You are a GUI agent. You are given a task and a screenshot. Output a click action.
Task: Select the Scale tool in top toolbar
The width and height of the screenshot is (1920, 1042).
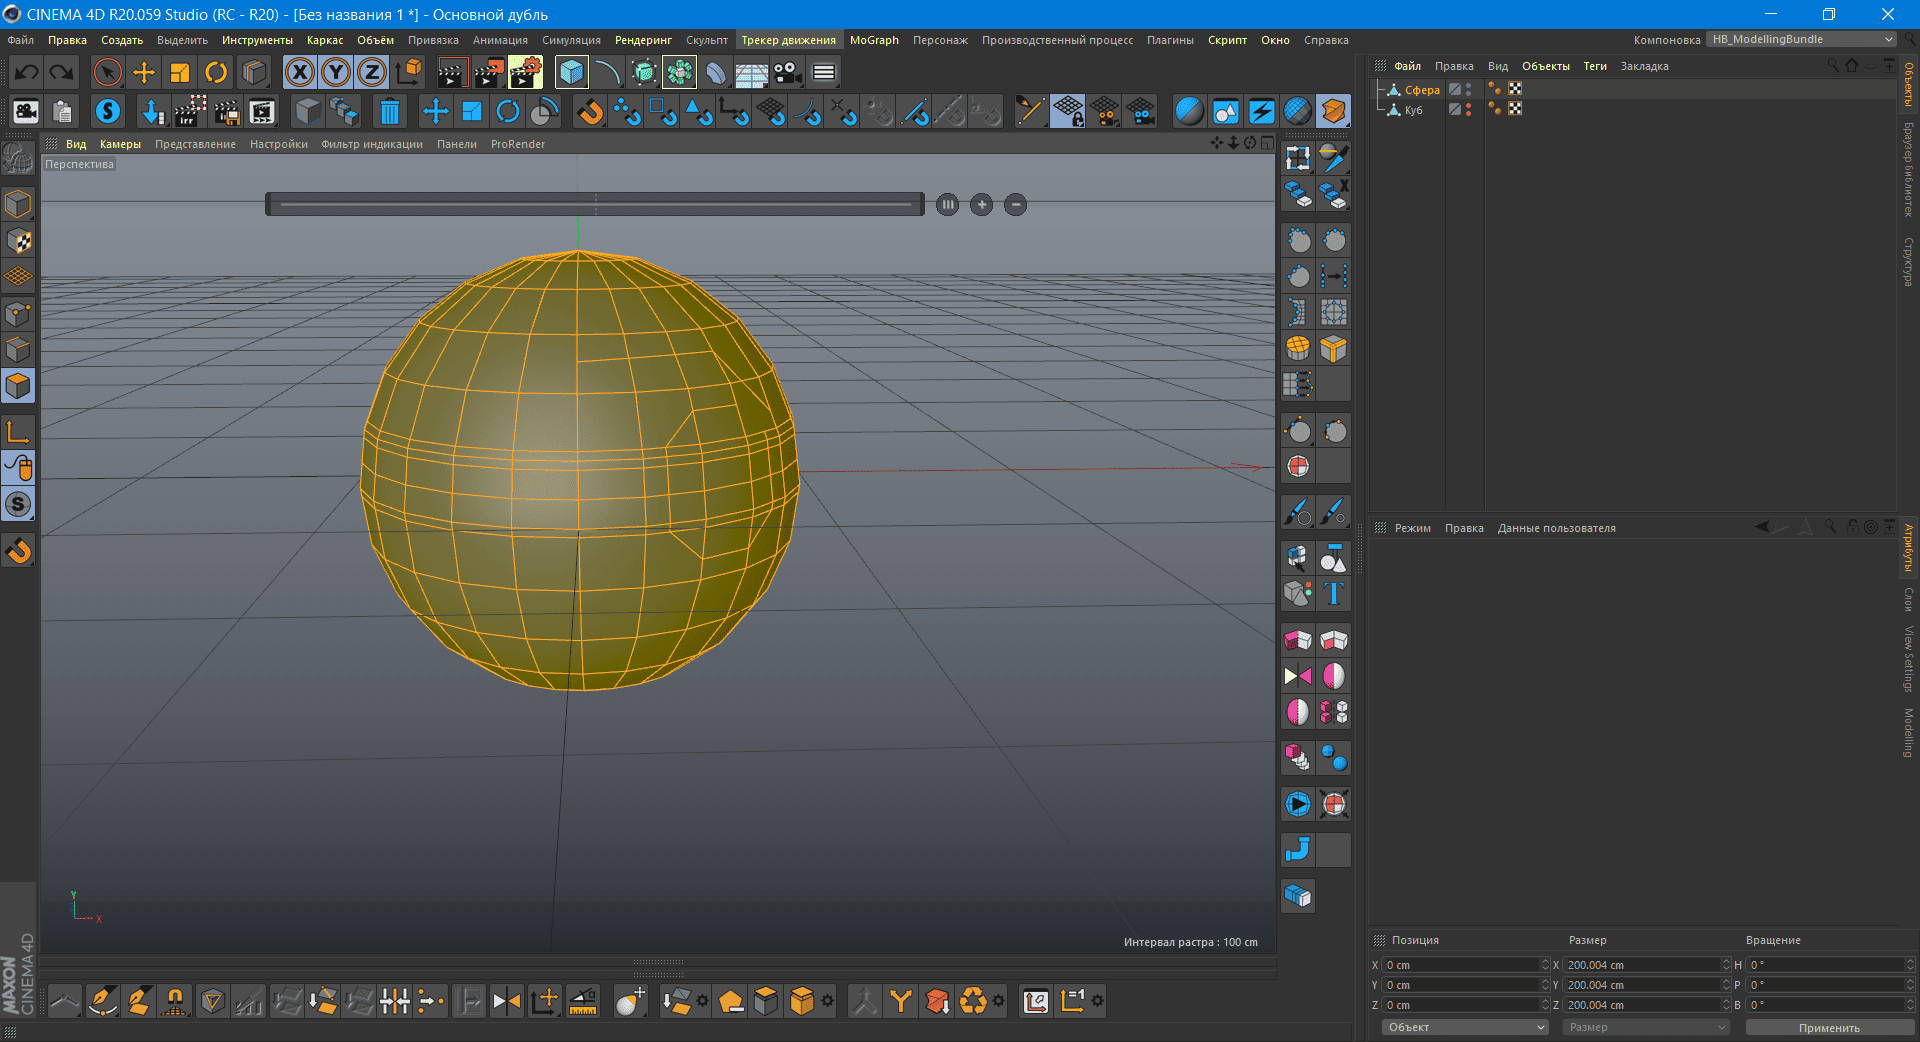point(180,72)
